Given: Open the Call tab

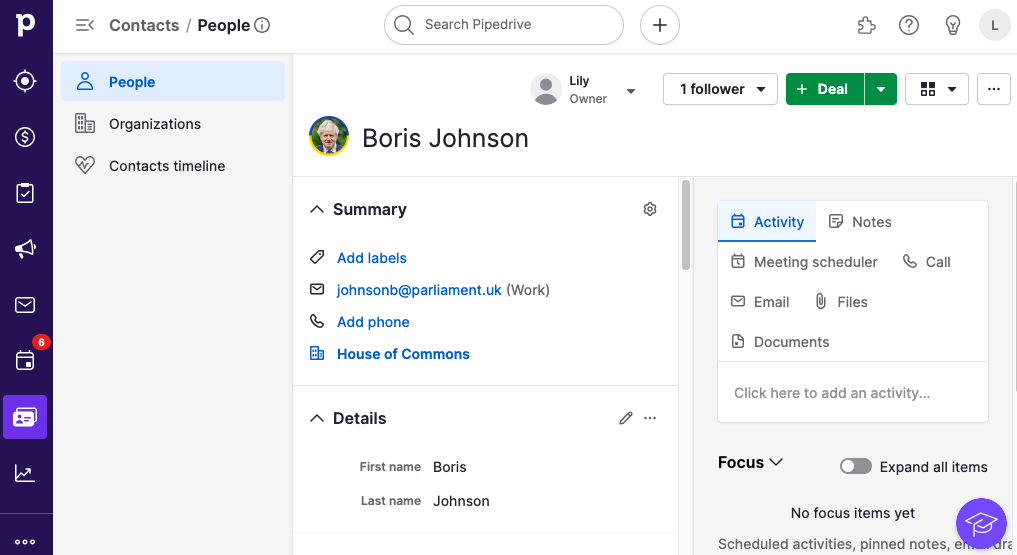Looking at the screenshot, I should (x=926, y=262).
